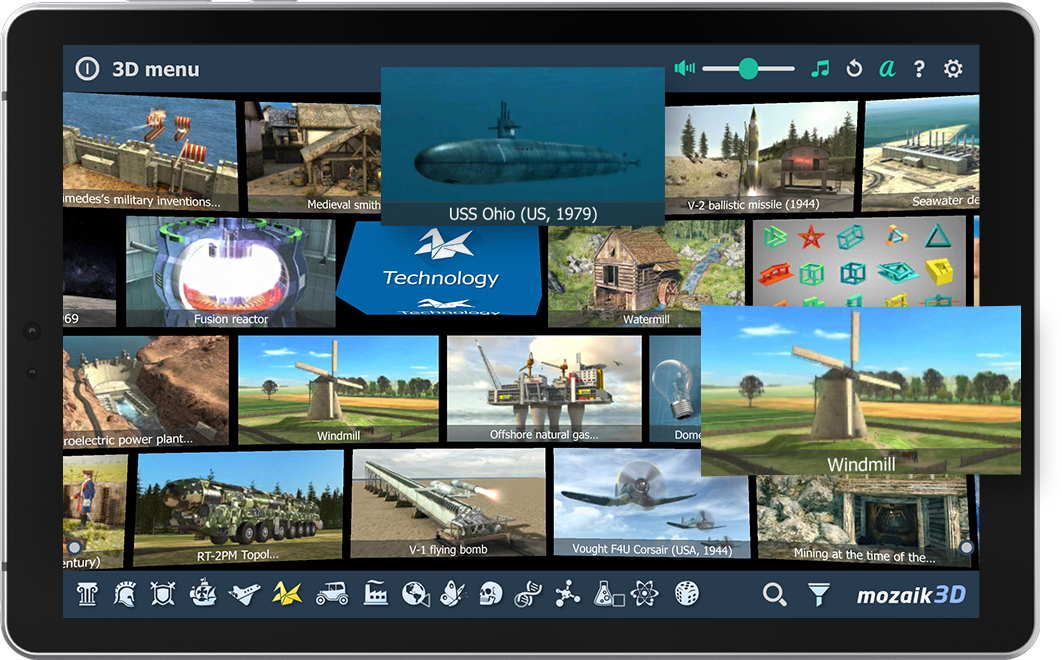Click the volume slider handle
The height and width of the screenshot is (660, 1062).
(x=748, y=69)
